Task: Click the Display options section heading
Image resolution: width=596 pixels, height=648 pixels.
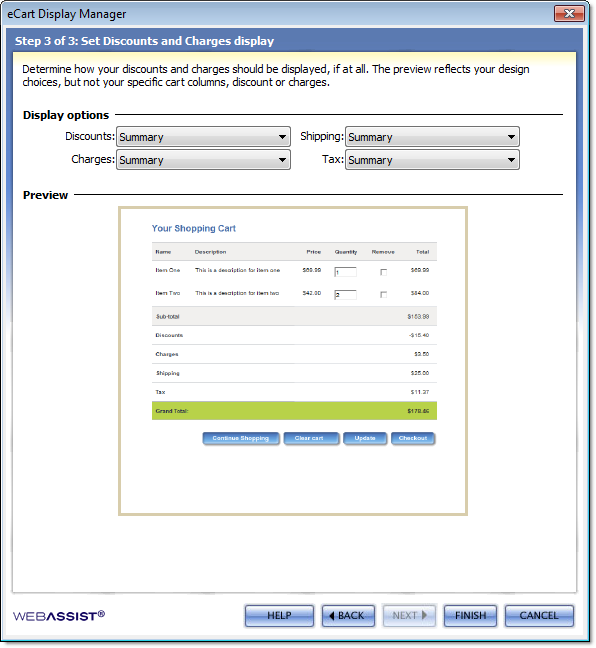Action: pos(66,115)
